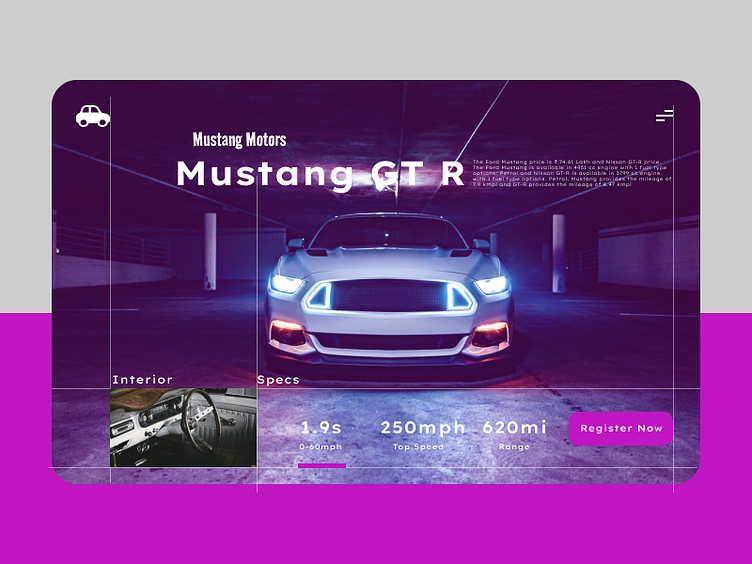The height and width of the screenshot is (564, 752).
Task: Click the Register Now button
Action: coord(621,428)
